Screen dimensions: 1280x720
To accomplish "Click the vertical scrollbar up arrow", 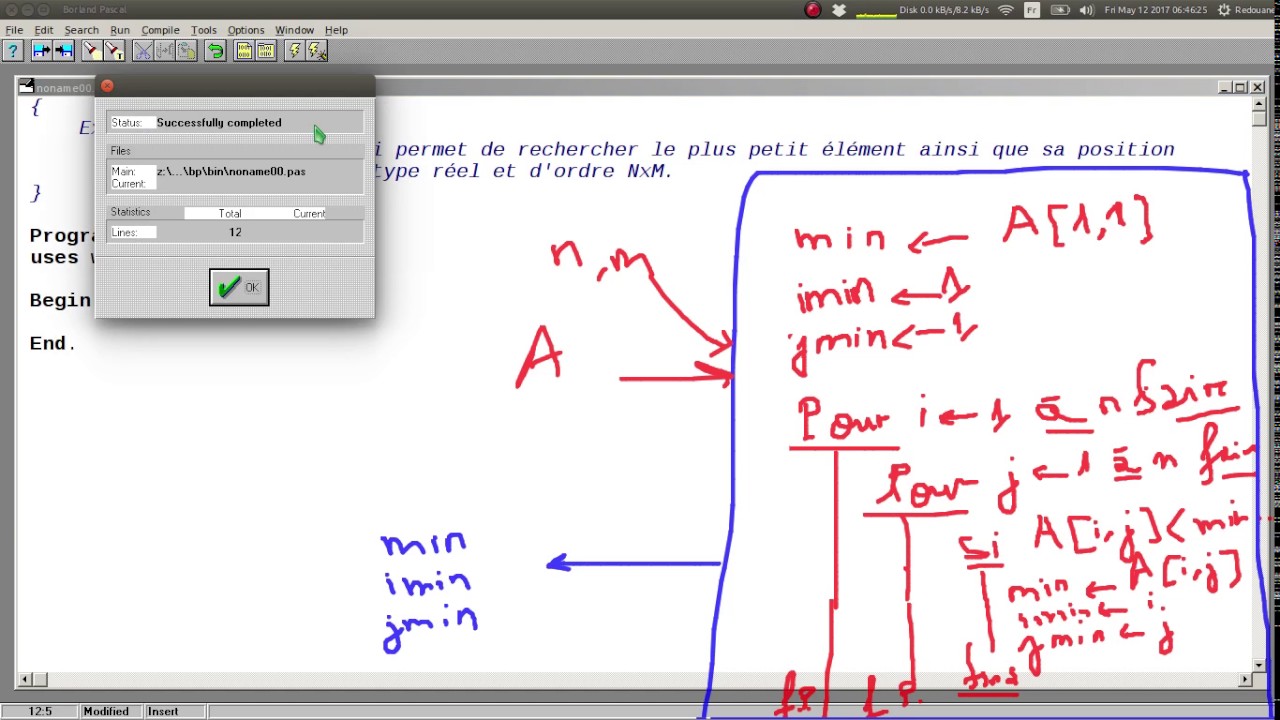I will click(x=1259, y=103).
